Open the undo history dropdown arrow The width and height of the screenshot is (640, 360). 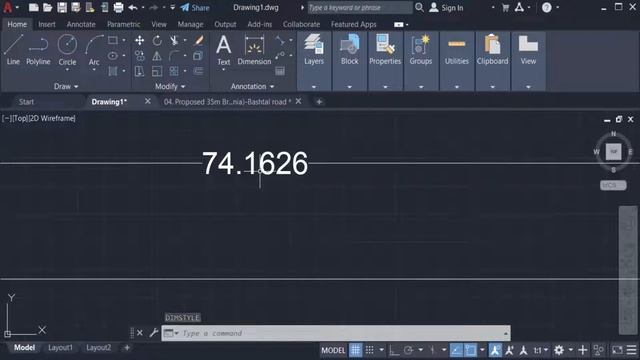[143, 7]
